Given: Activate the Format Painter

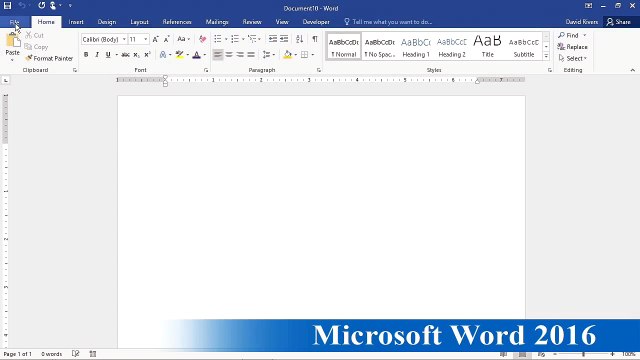Looking at the screenshot, I should pos(49,58).
